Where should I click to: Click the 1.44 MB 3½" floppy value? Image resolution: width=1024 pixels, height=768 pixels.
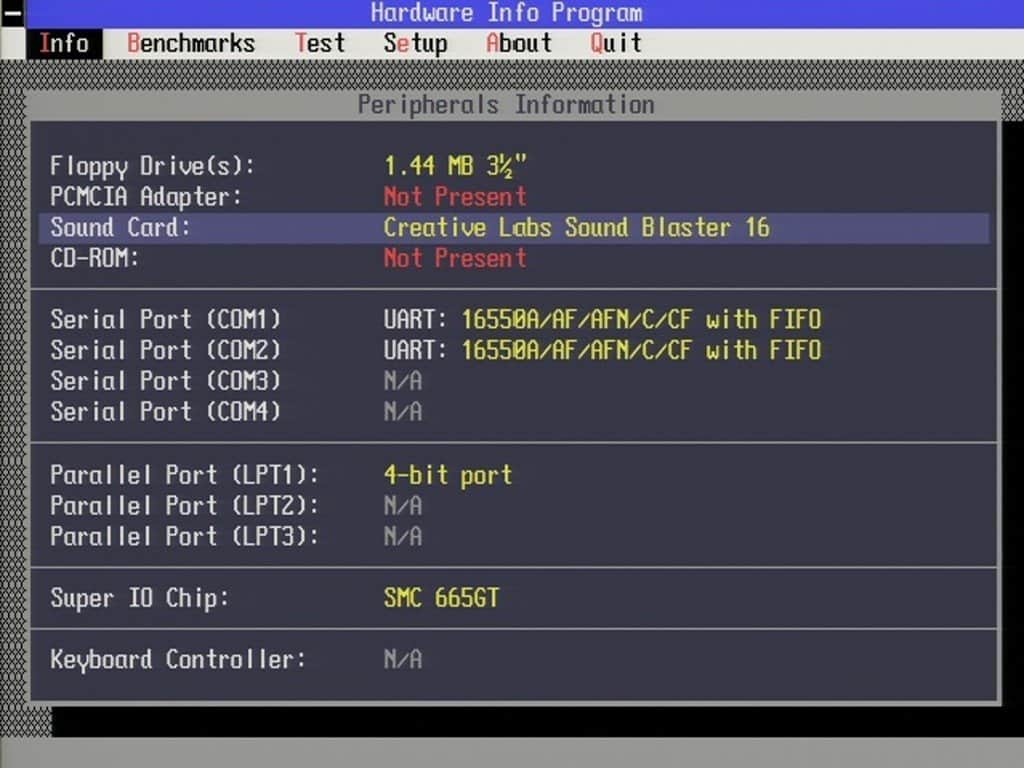[455, 167]
